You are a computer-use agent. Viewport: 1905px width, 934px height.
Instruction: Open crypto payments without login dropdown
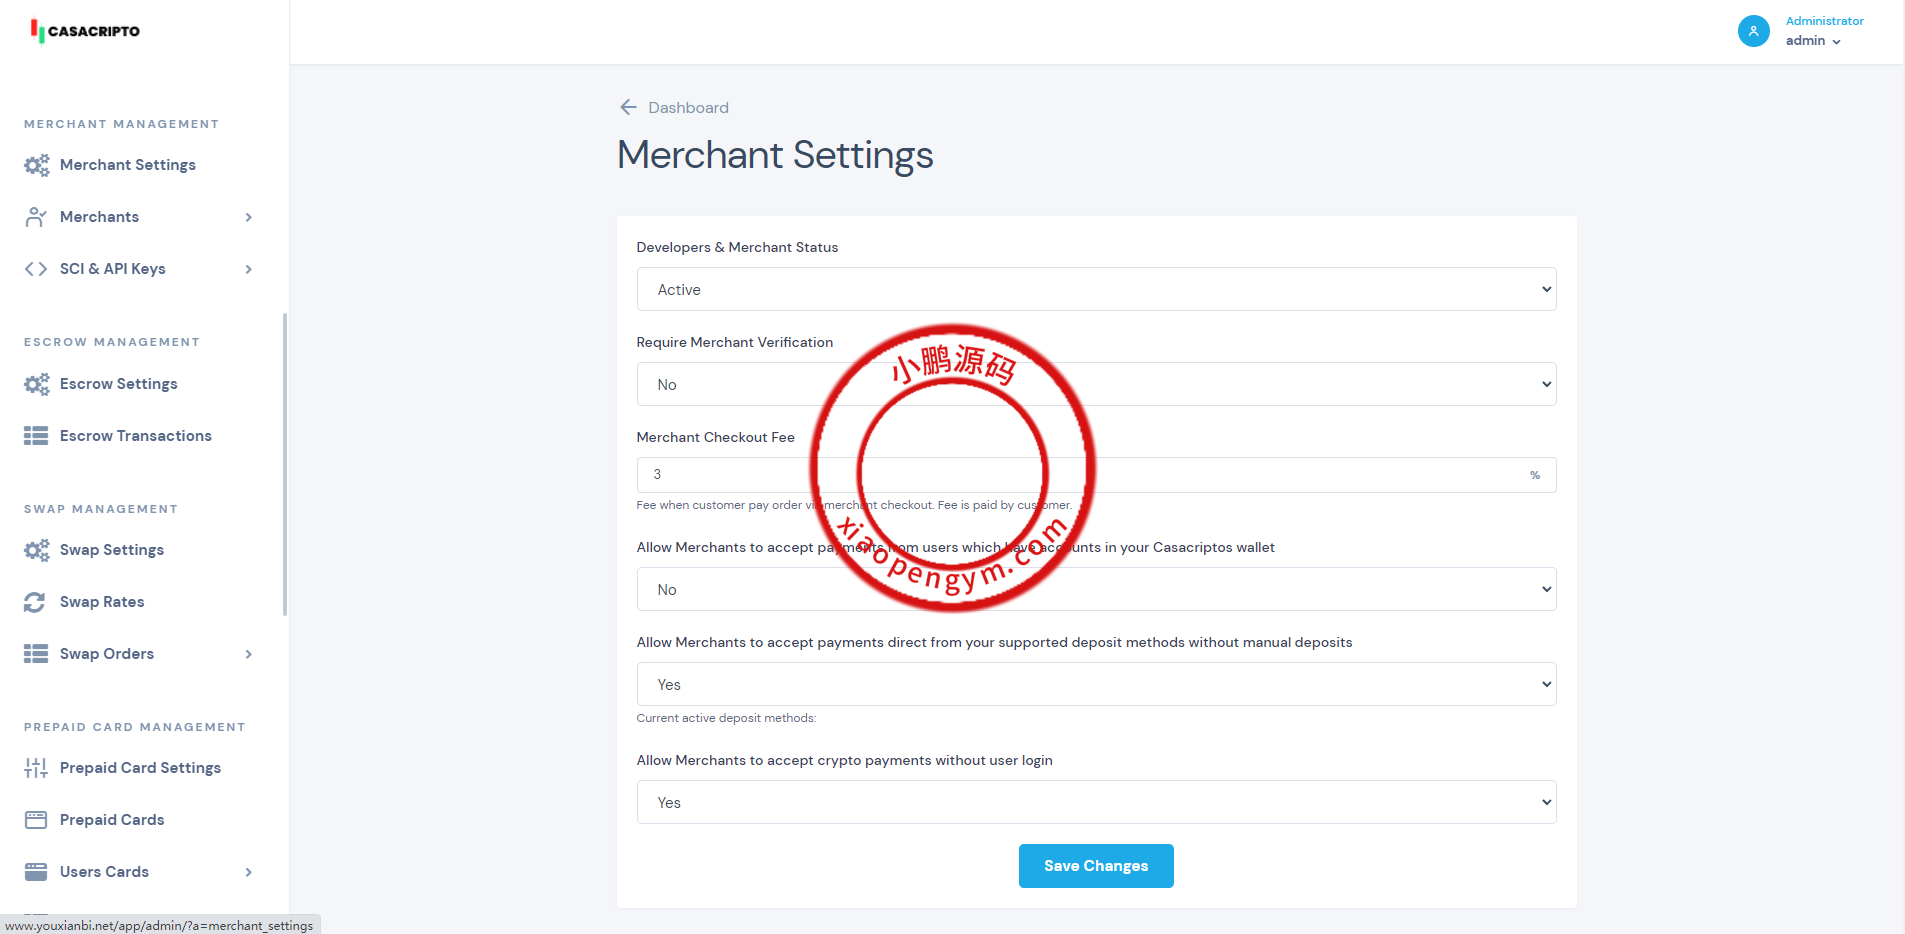tap(1096, 802)
